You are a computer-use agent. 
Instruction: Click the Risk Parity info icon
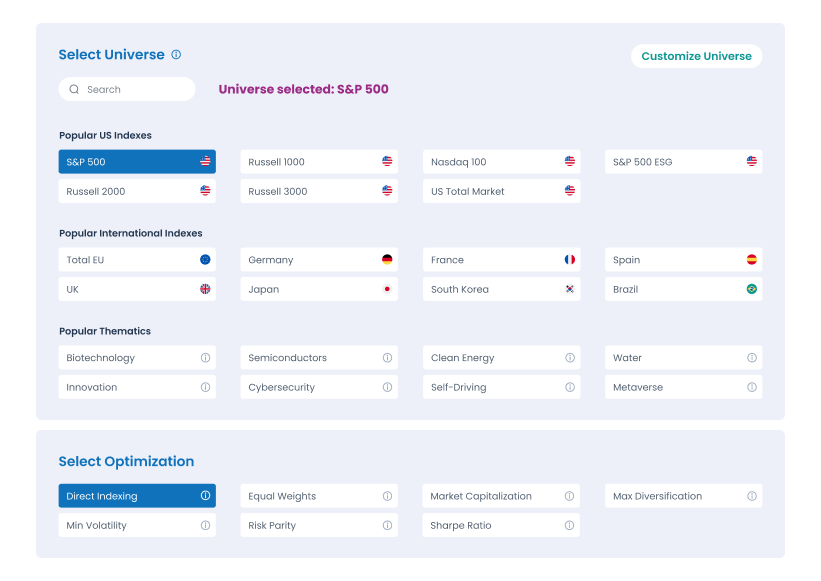tap(387, 525)
